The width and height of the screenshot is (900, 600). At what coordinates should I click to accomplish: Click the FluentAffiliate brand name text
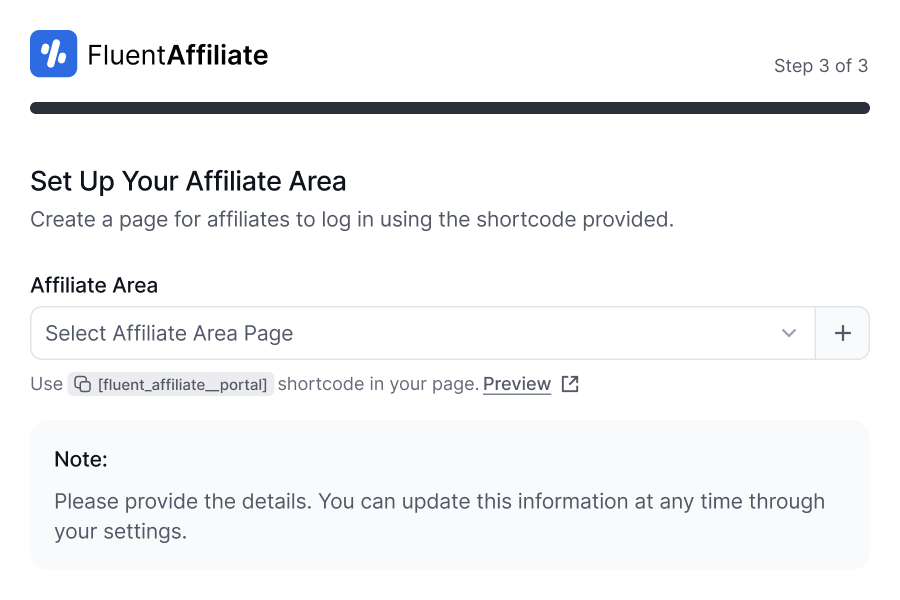pos(178,55)
